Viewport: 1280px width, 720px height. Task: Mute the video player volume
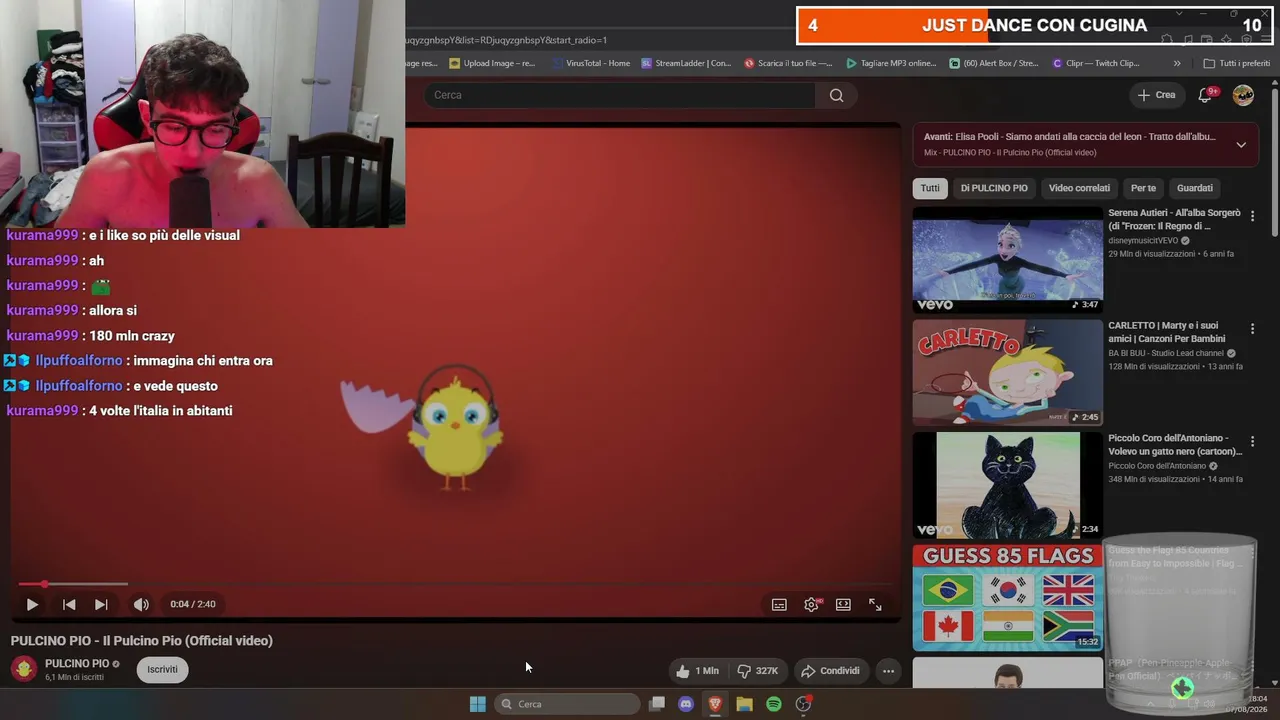pyautogui.click(x=141, y=604)
